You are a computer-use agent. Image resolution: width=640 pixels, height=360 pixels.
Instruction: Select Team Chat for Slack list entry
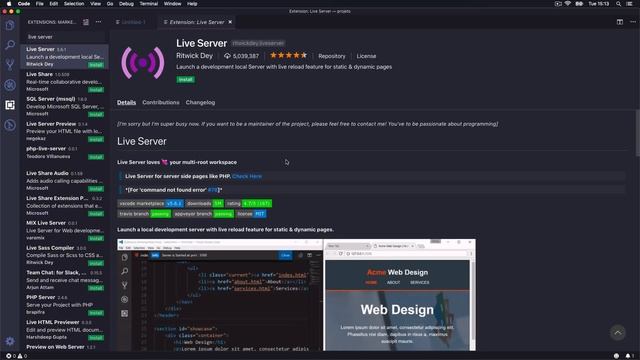click(x=64, y=280)
